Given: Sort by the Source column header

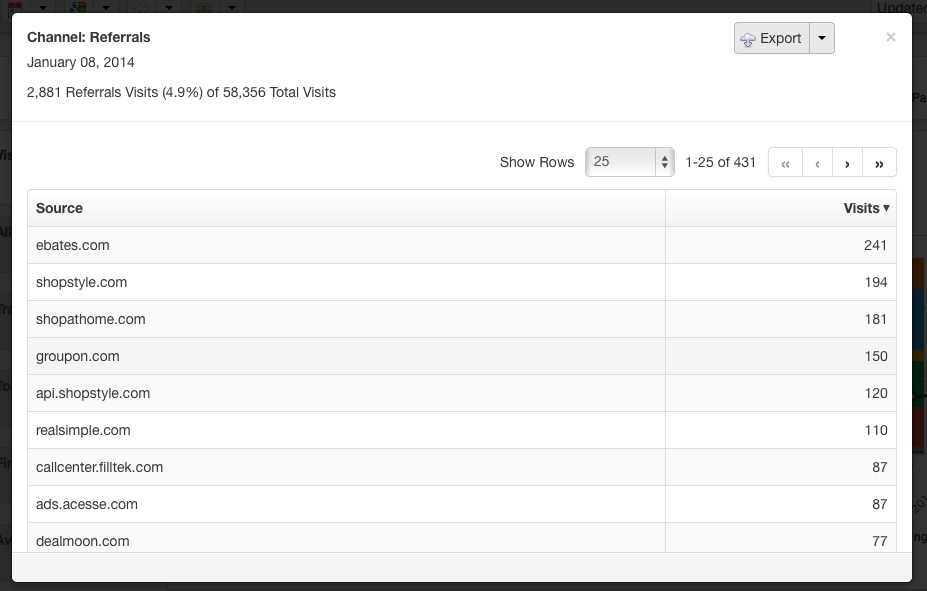Looking at the screenshot, I should (59, 208).
